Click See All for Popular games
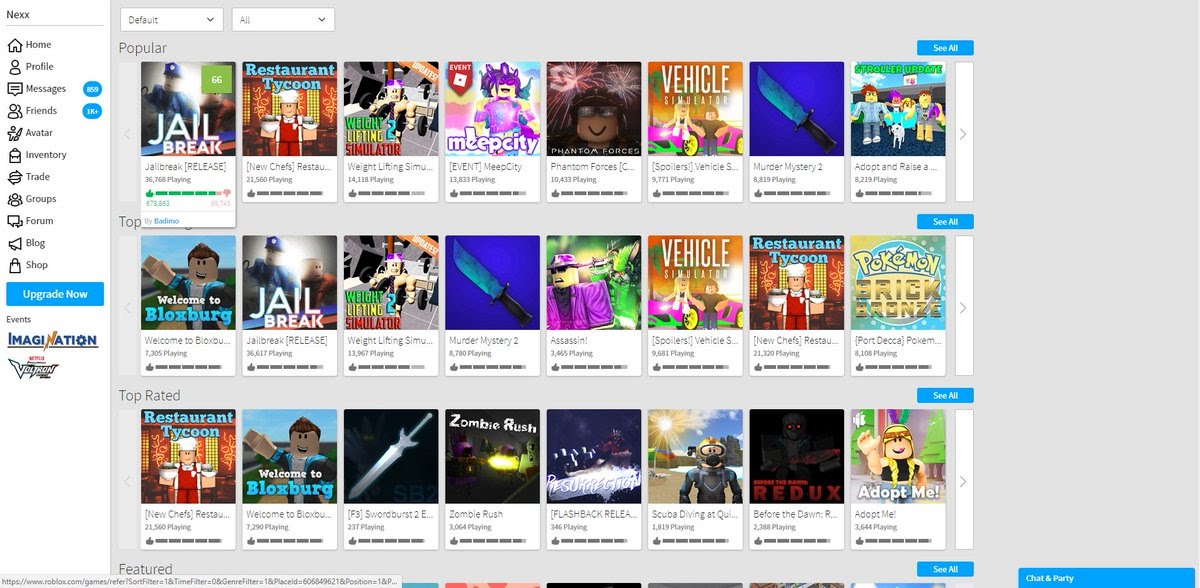 point(945,48)
